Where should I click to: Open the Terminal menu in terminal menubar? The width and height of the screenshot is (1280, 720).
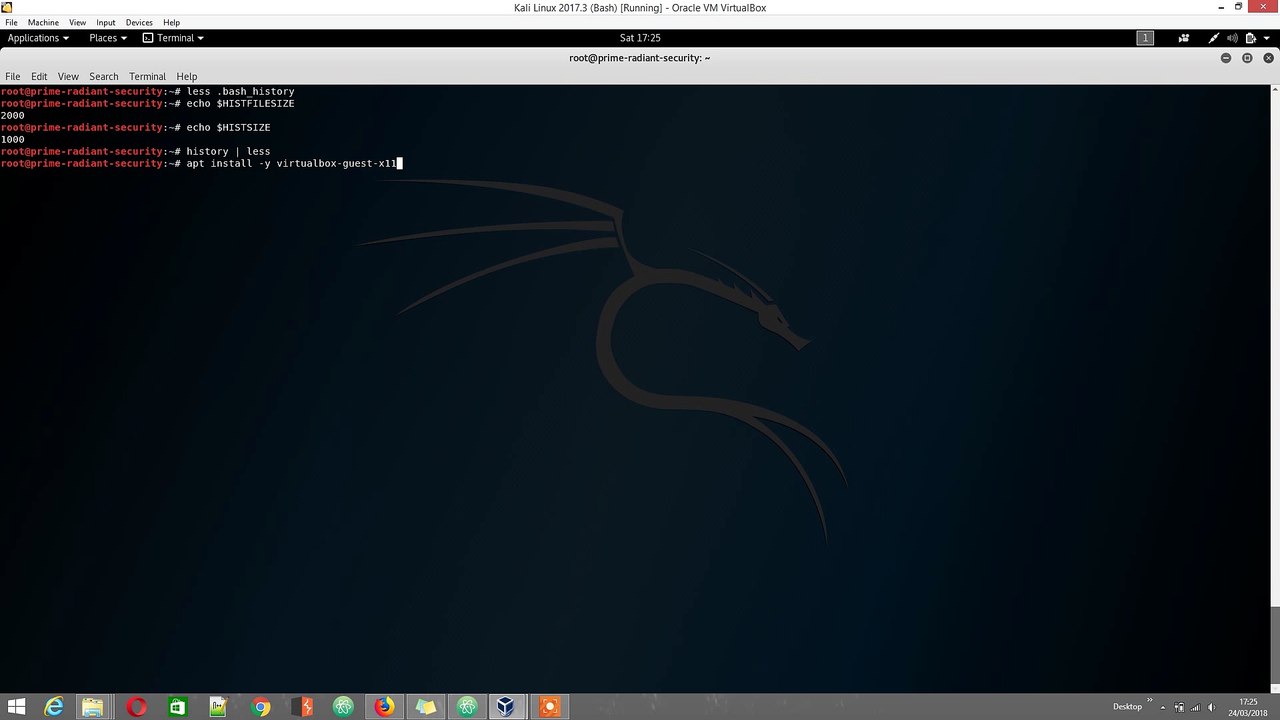[147, 76]
